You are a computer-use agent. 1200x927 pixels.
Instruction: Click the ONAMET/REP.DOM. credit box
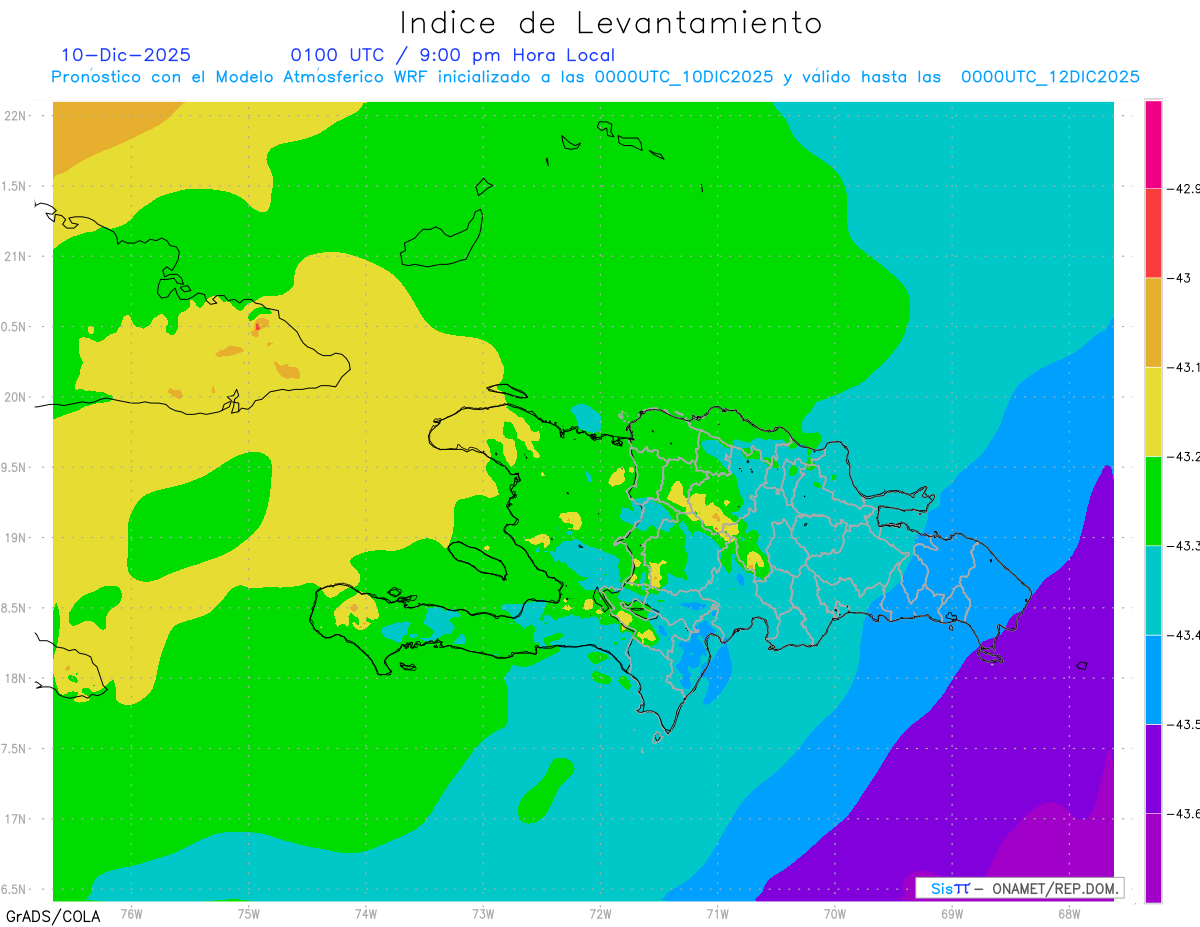pyautogui.click(x=1019, y=888)
